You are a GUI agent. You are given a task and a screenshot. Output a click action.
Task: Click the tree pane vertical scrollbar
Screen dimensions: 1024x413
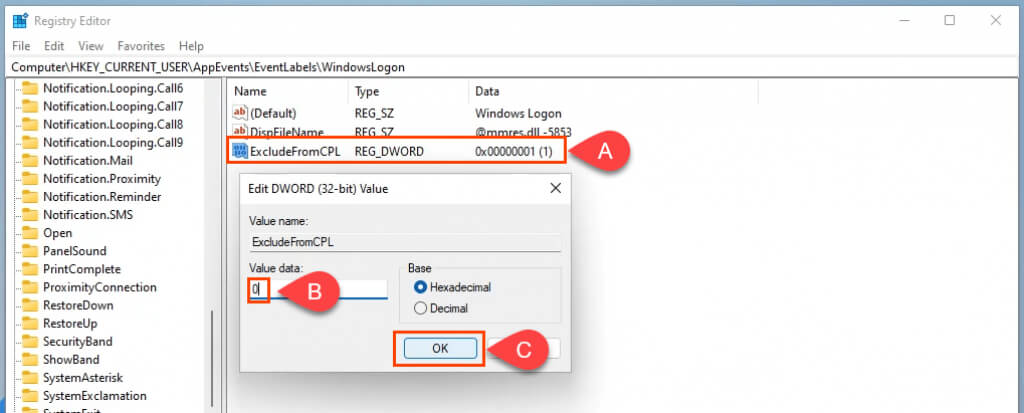[x=212, y=358]
